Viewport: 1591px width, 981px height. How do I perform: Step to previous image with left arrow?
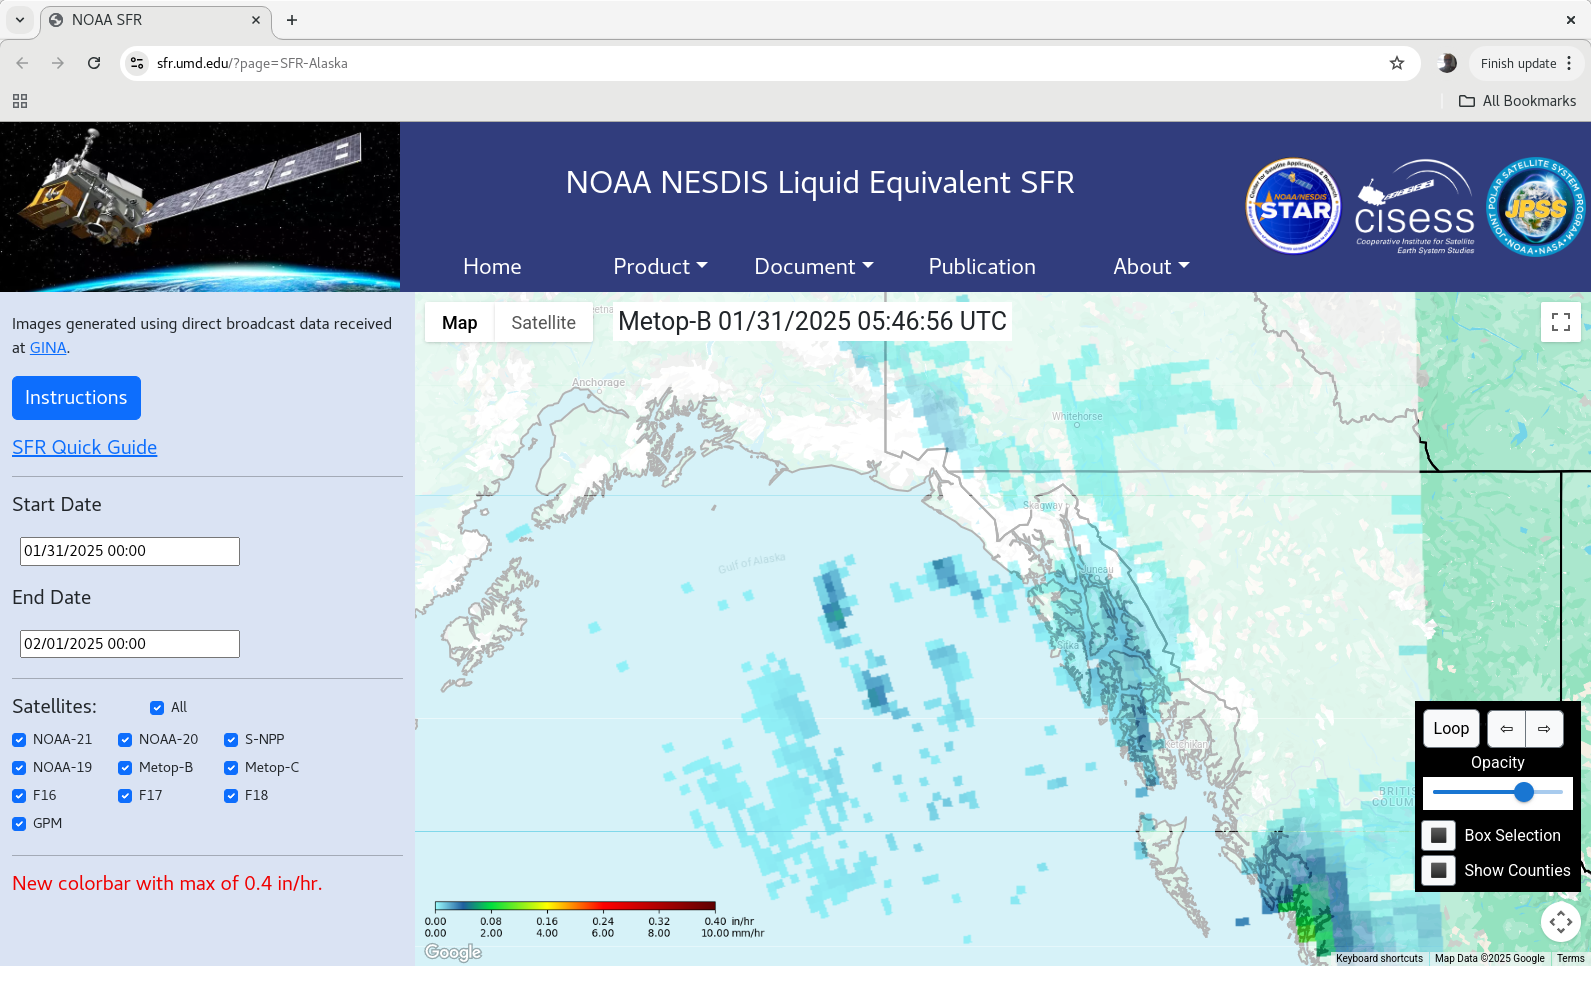point(1506,729)
